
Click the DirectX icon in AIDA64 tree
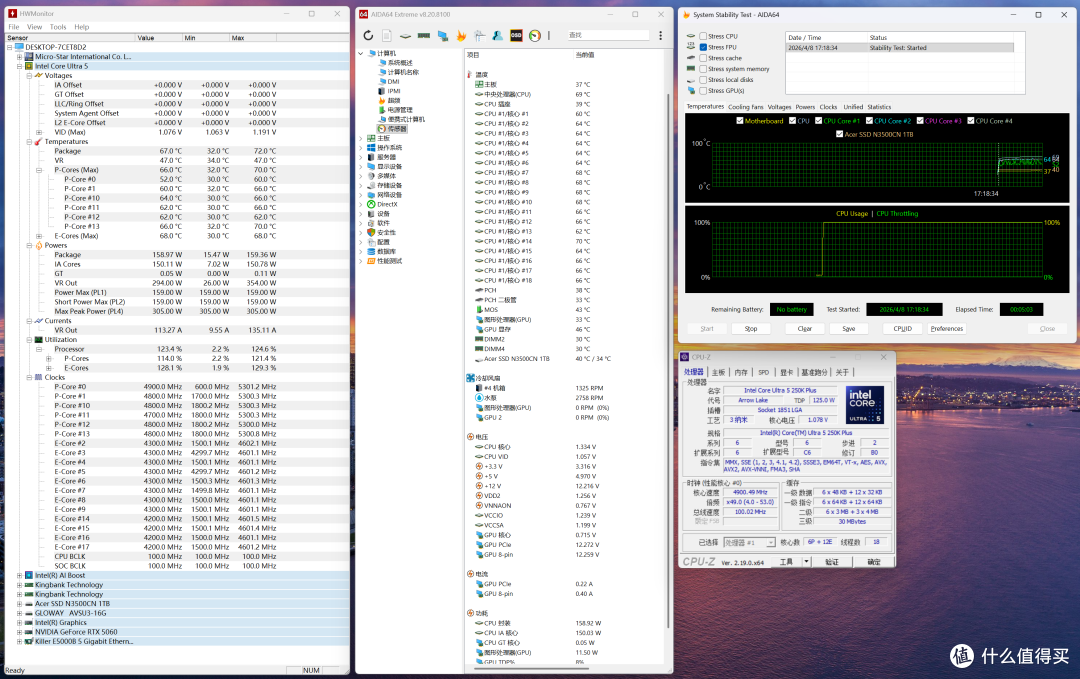coord(371,205)
